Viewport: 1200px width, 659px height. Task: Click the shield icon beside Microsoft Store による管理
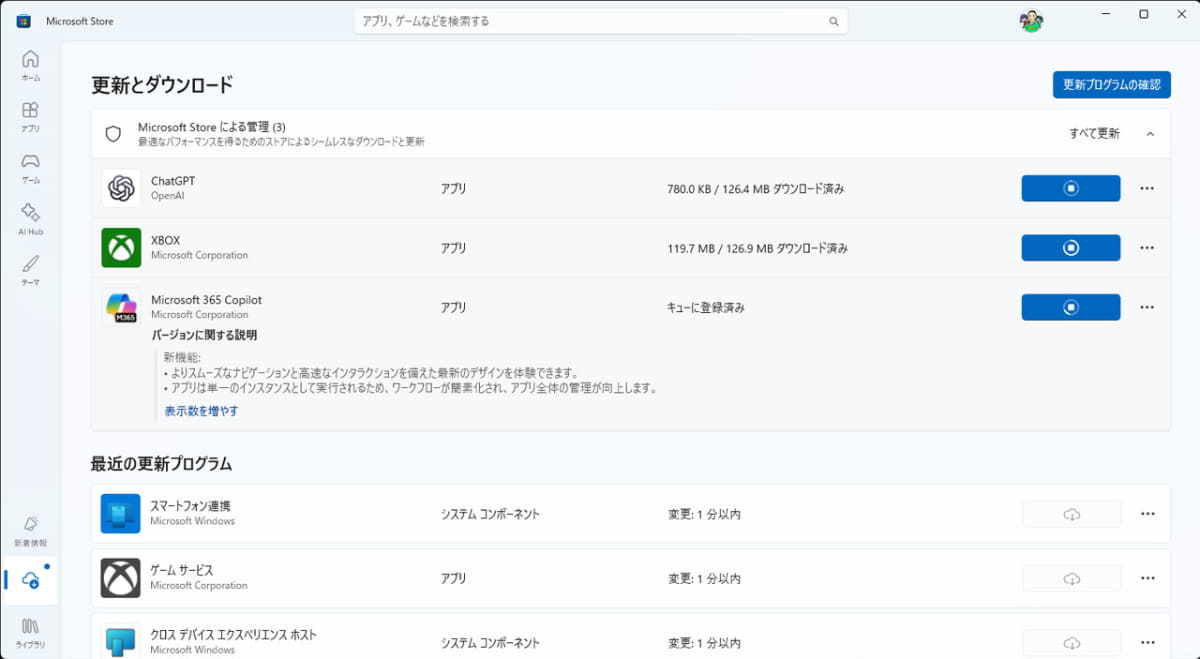[113, 134]
